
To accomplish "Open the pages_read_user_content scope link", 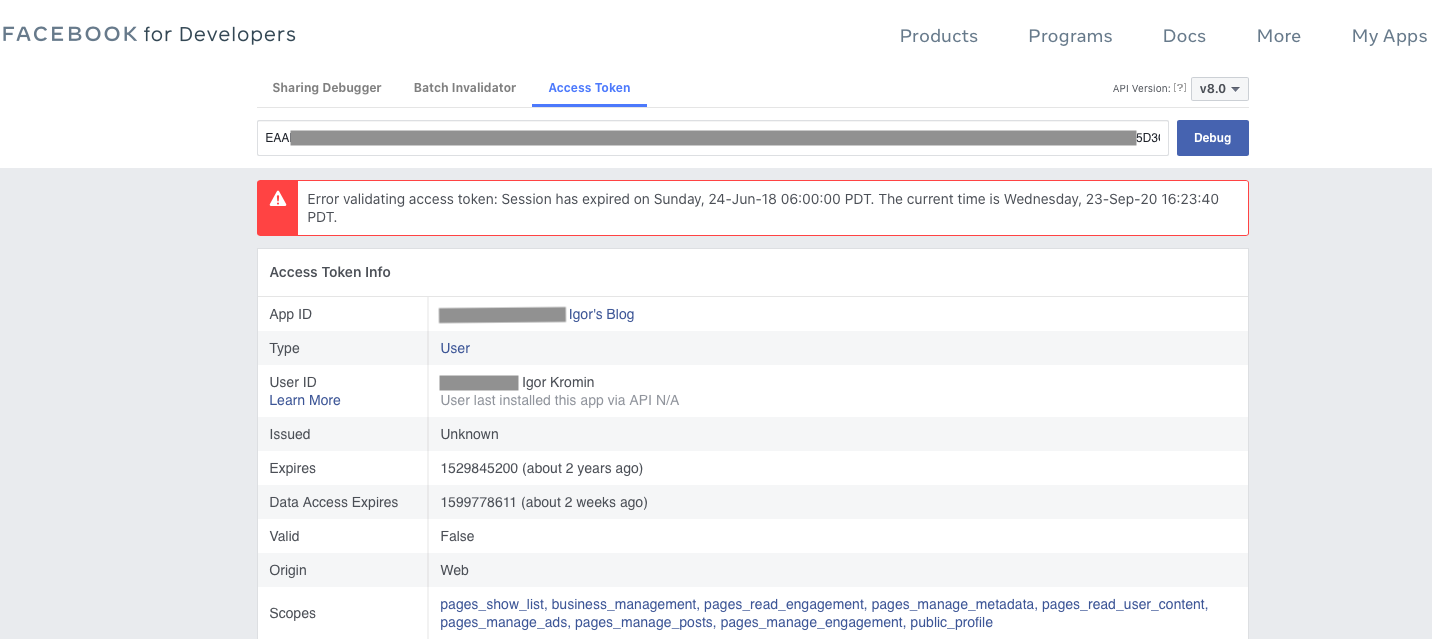I will (x=1124, y=604).
